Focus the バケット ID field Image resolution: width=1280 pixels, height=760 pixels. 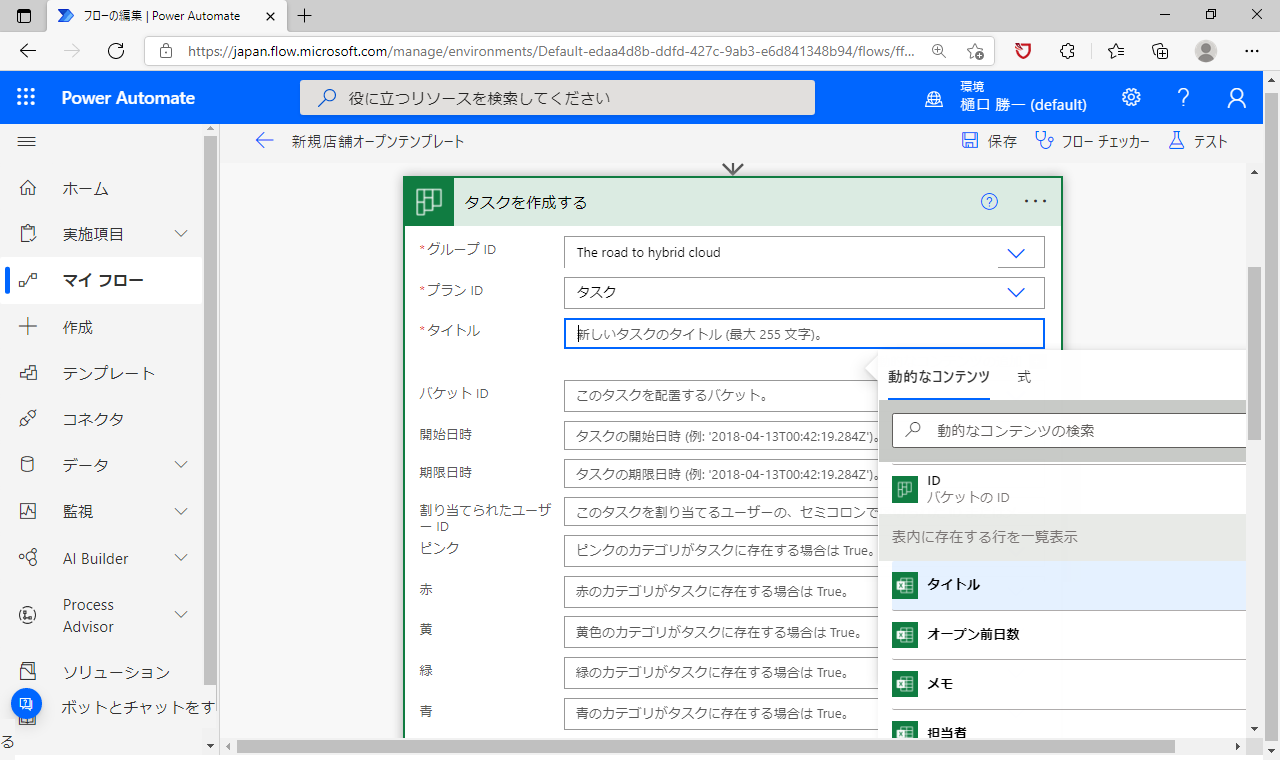coord(720,395)
